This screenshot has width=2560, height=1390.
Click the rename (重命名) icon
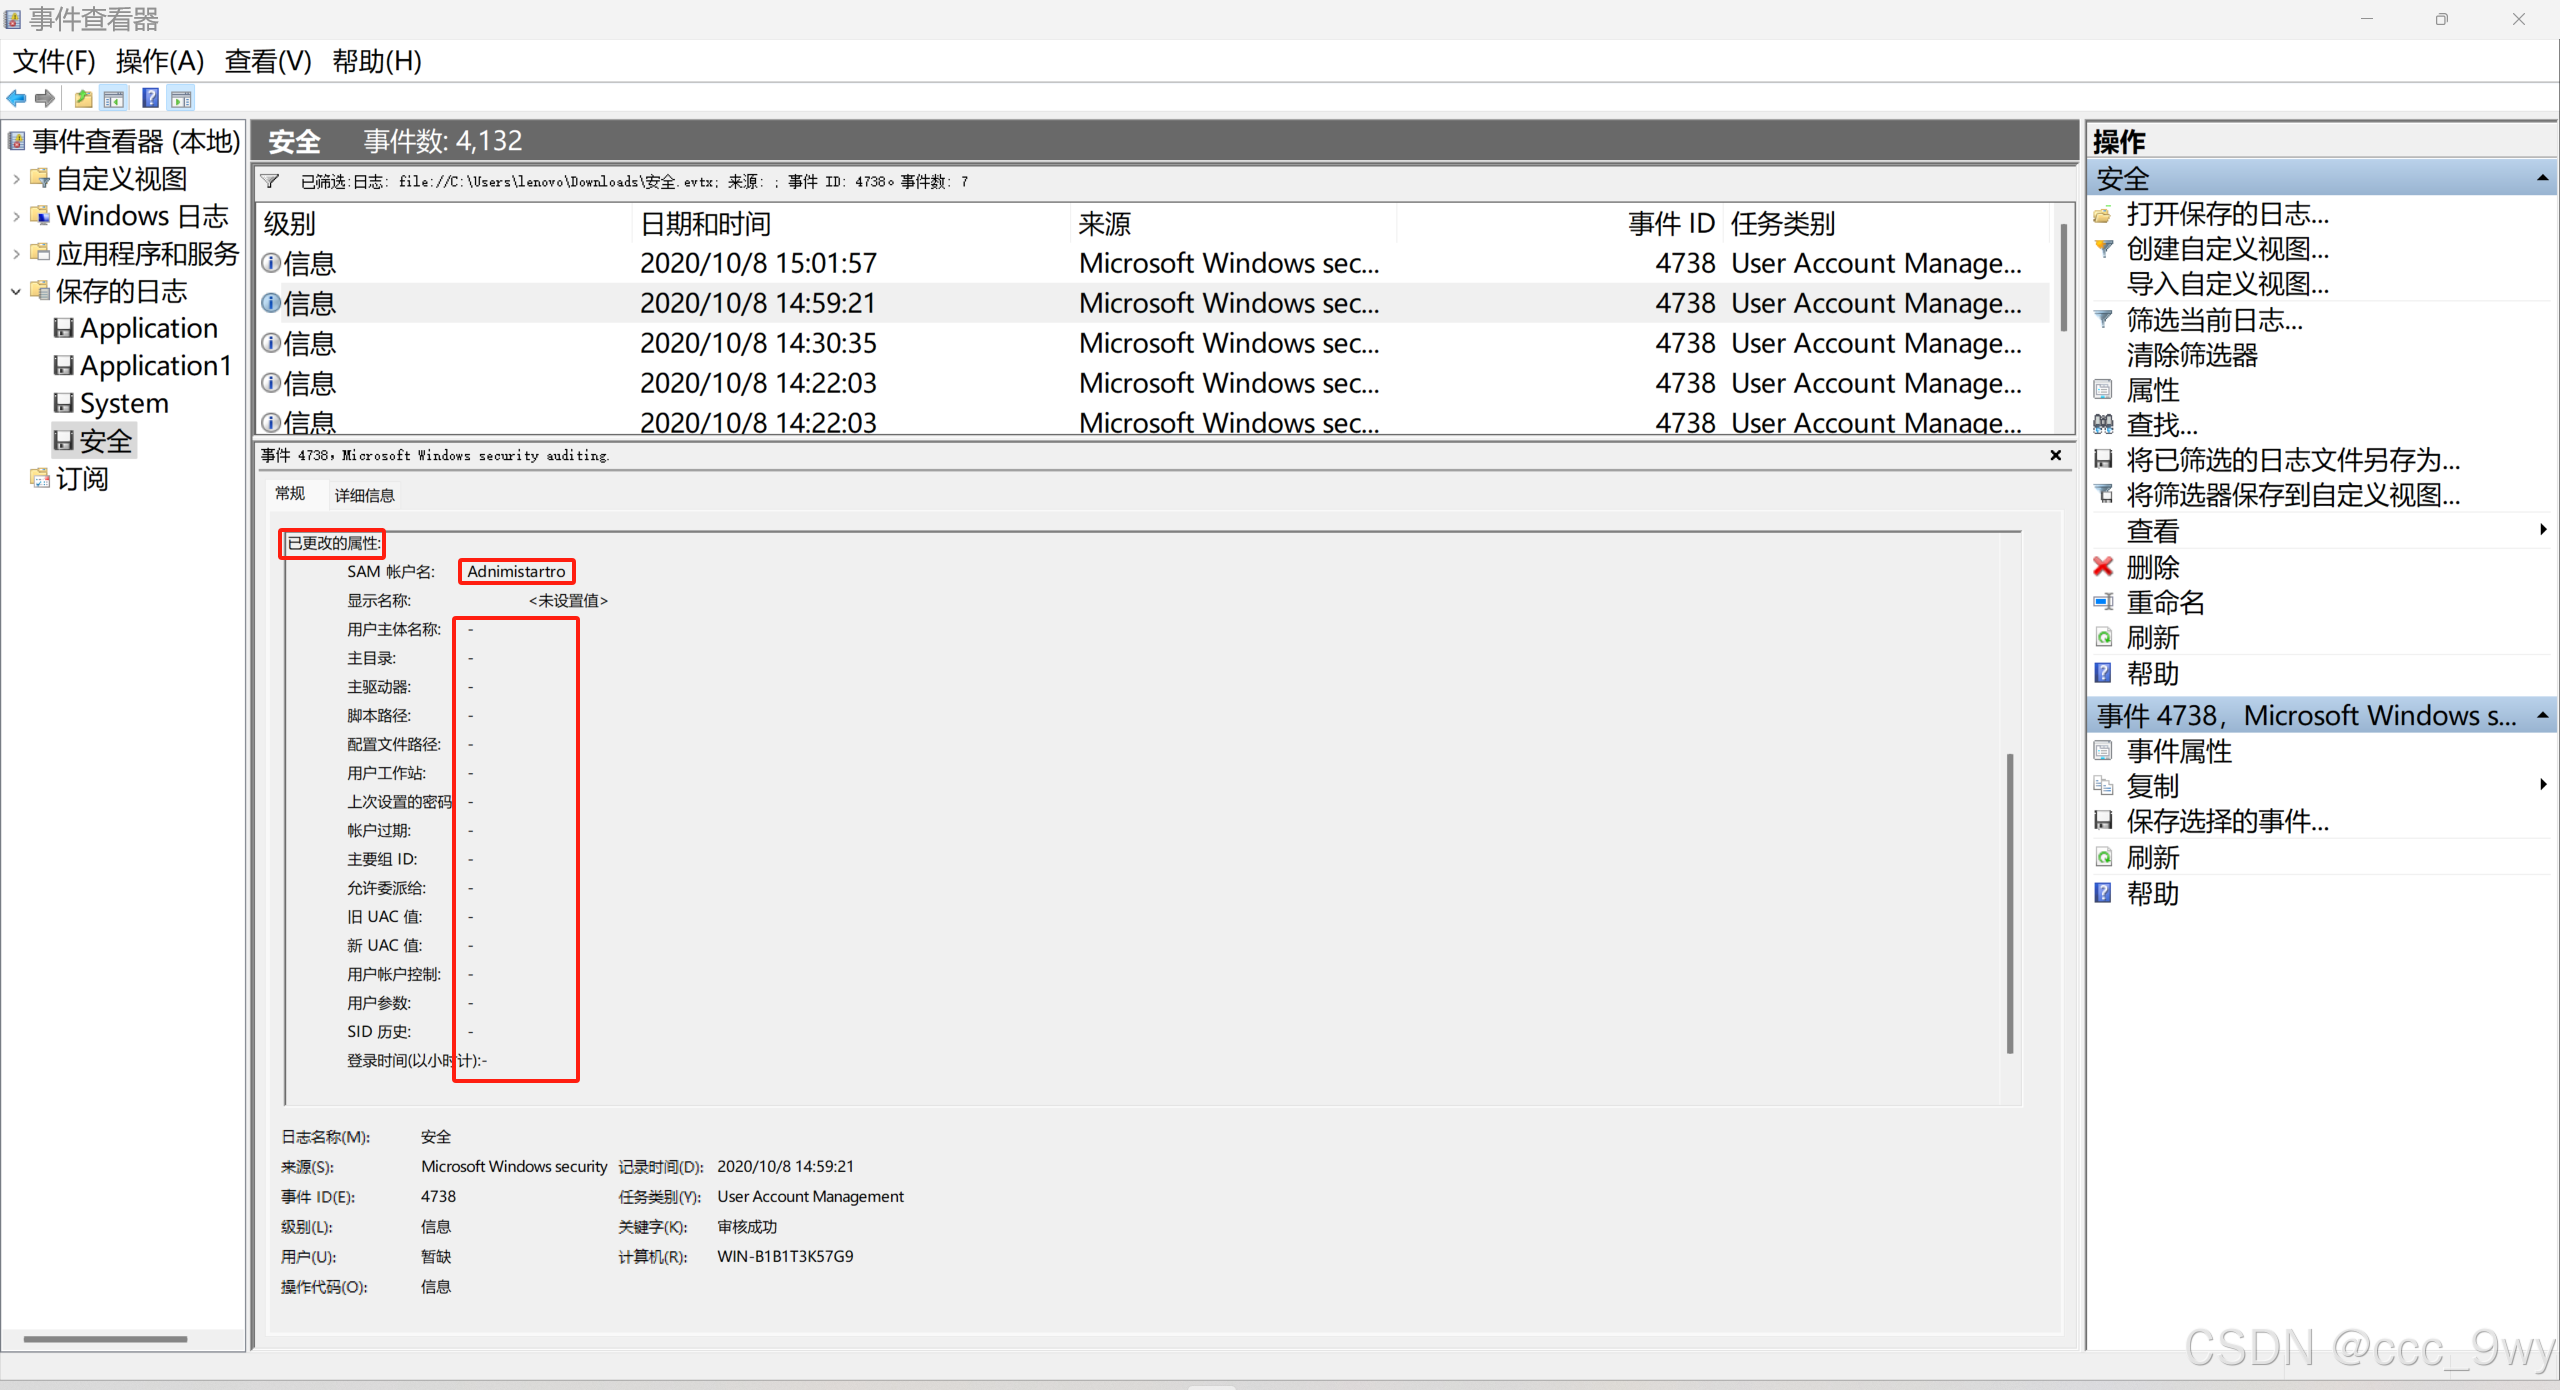click(x=2103, y=602)
